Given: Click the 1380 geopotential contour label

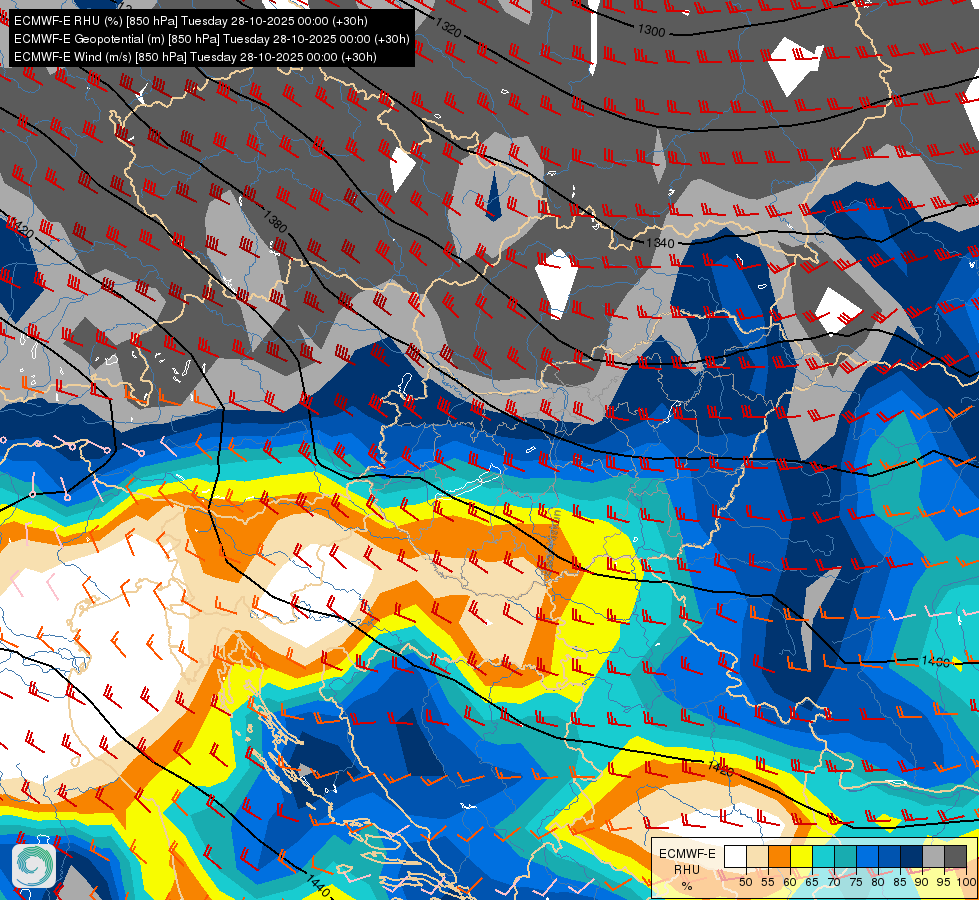Looking at the screenshot, I should [275, 221].
